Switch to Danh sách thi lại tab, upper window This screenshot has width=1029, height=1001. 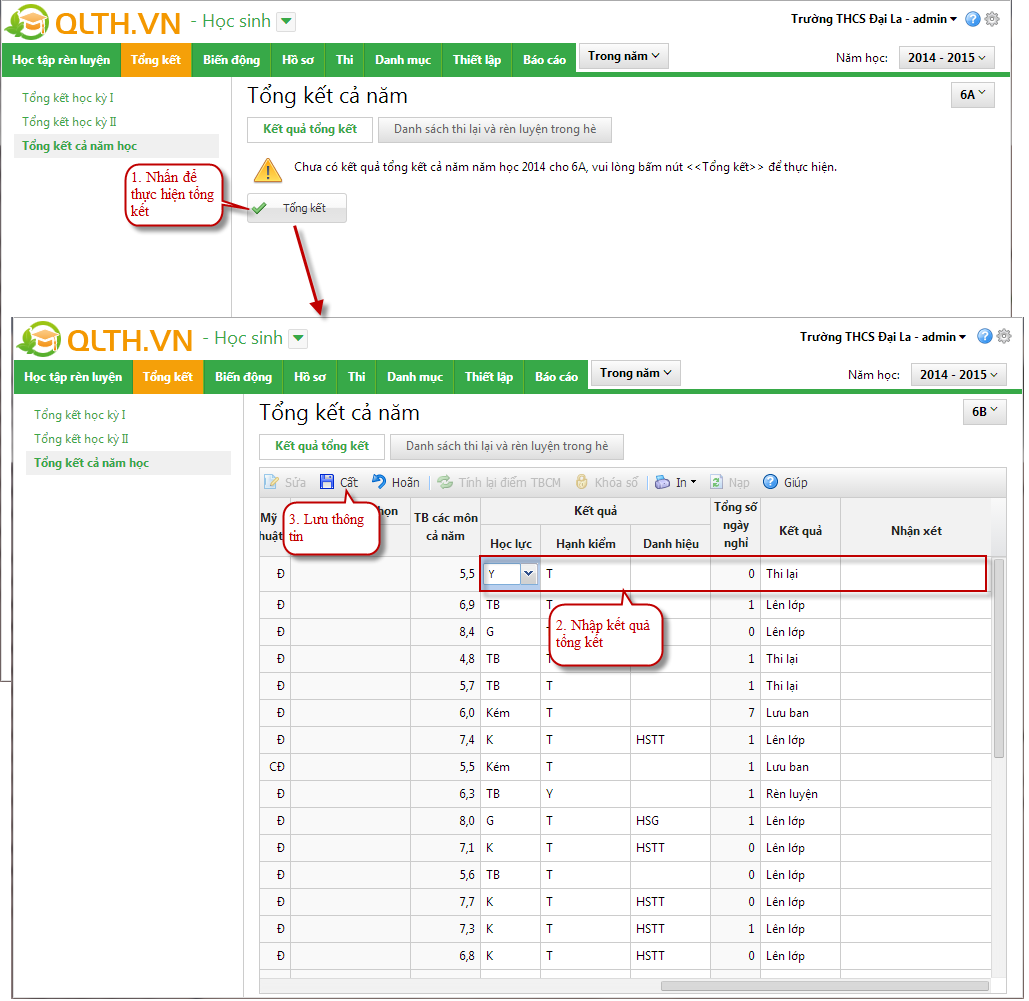pyautogui.click(x=495, y=129)
